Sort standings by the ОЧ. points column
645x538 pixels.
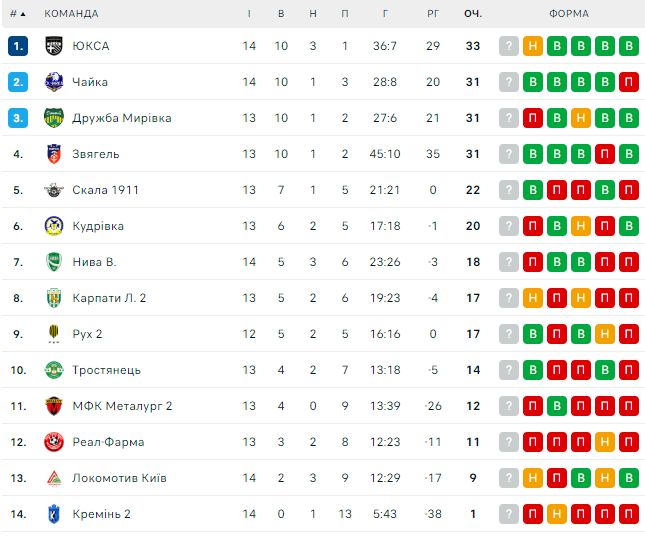[x=473, y=14]
